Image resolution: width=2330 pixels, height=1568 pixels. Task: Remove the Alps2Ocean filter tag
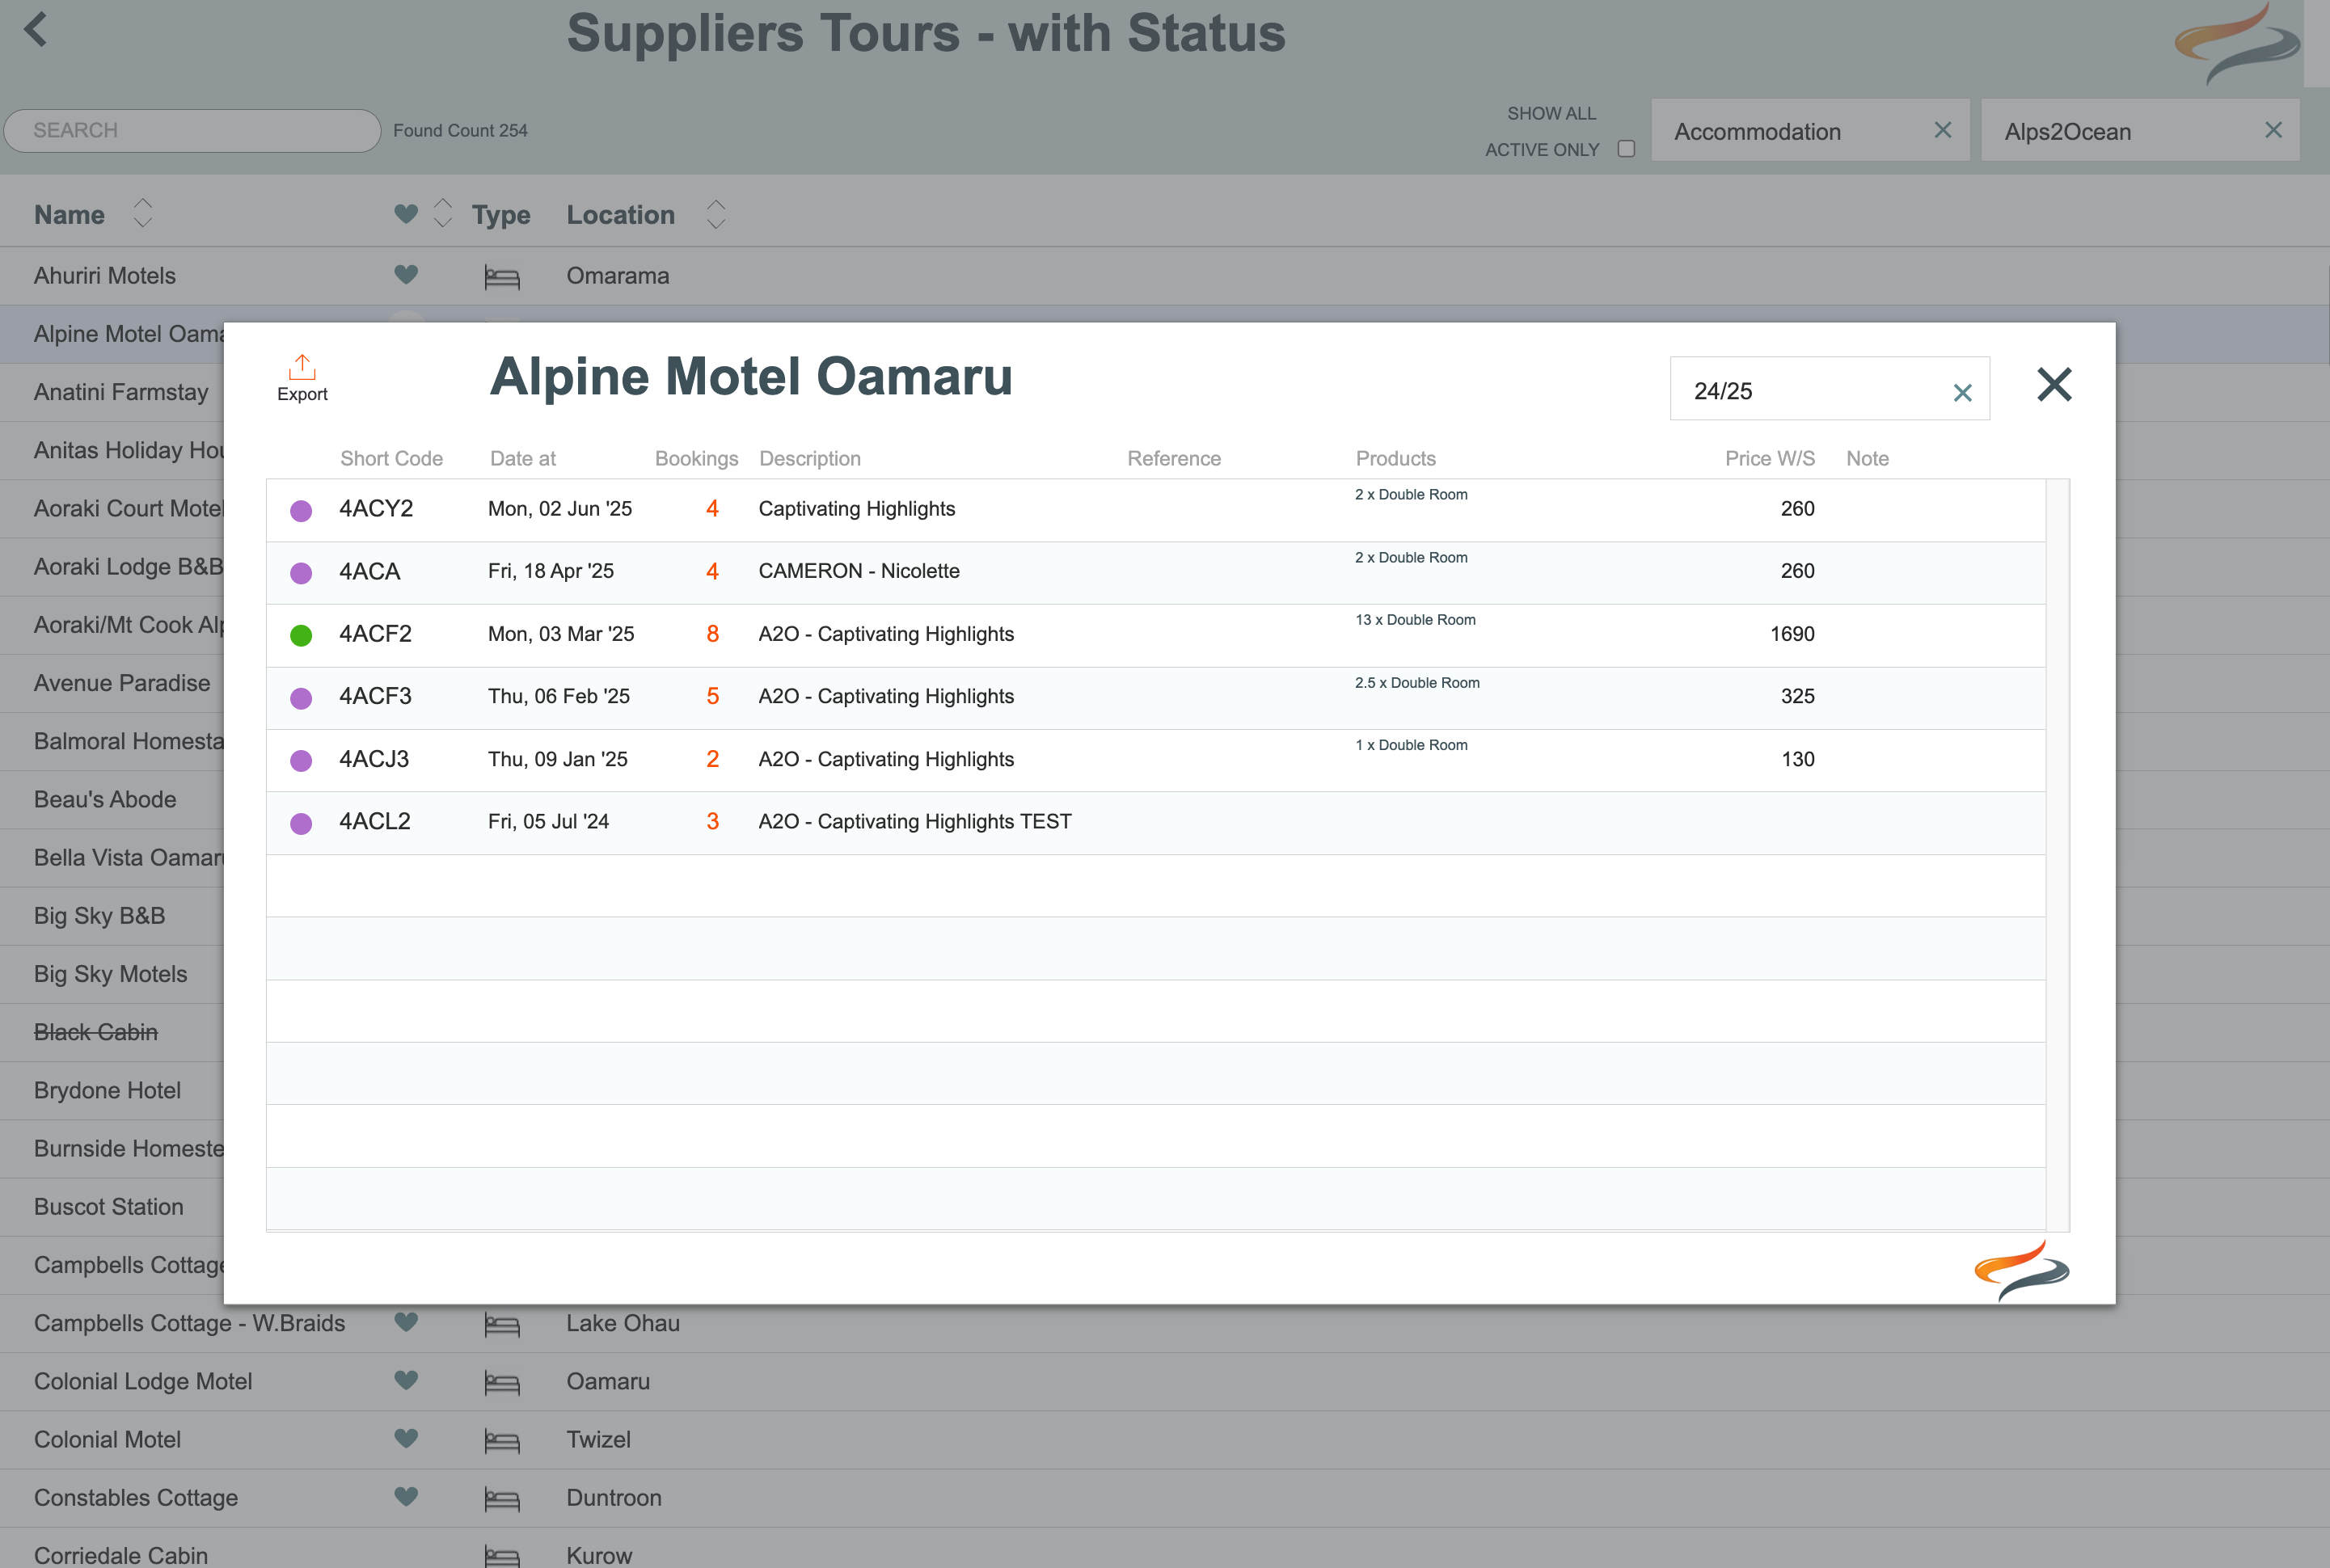click(x=2272, y=130)
